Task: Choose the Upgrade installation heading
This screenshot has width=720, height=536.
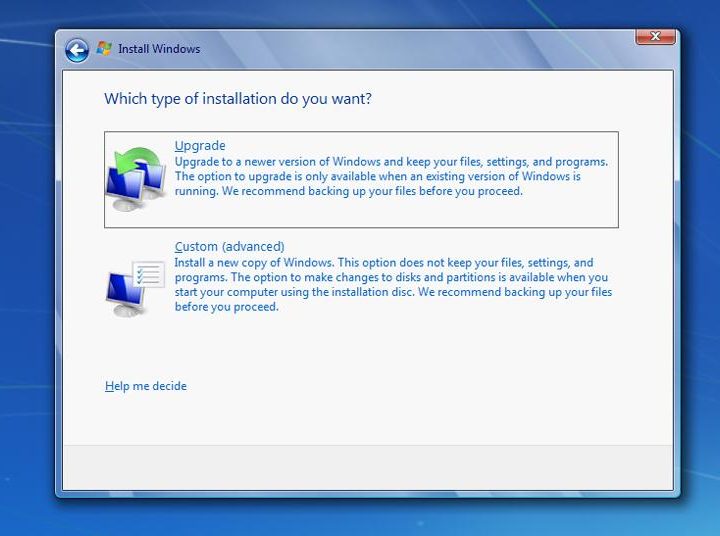Action: (200, 146)
